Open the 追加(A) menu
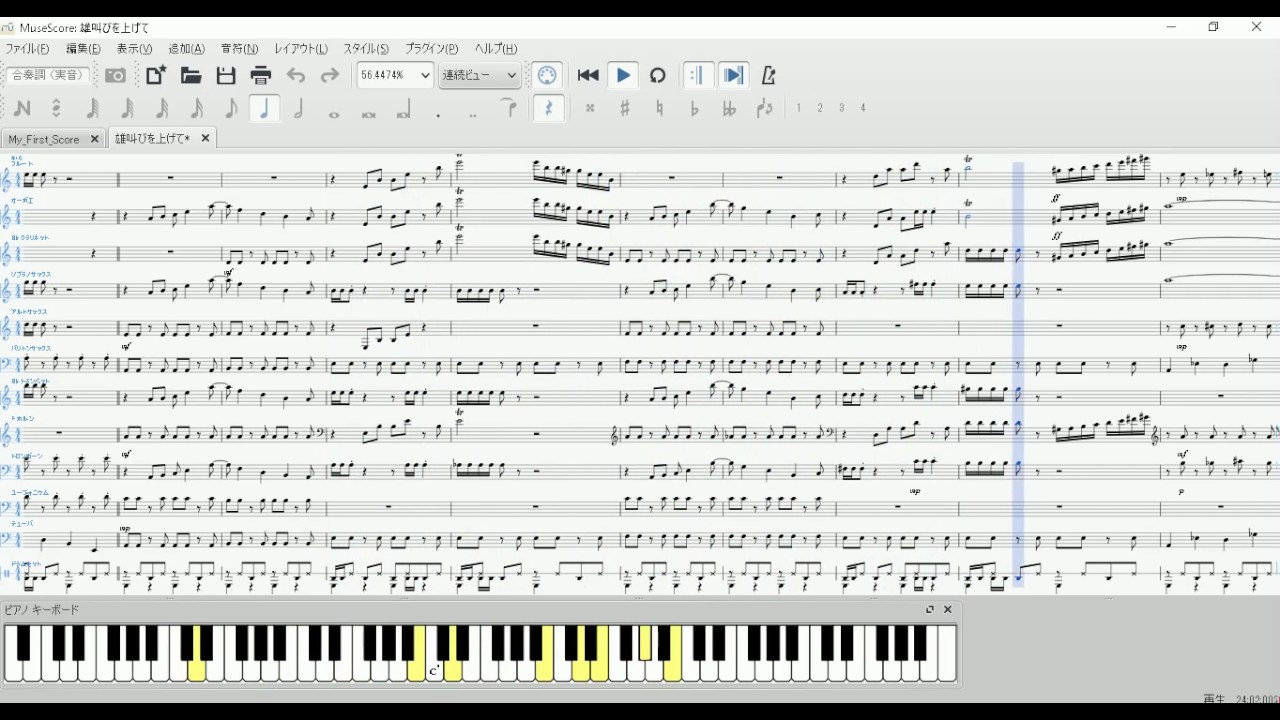This screenshot has height=720, width=1280. (187, 48)
